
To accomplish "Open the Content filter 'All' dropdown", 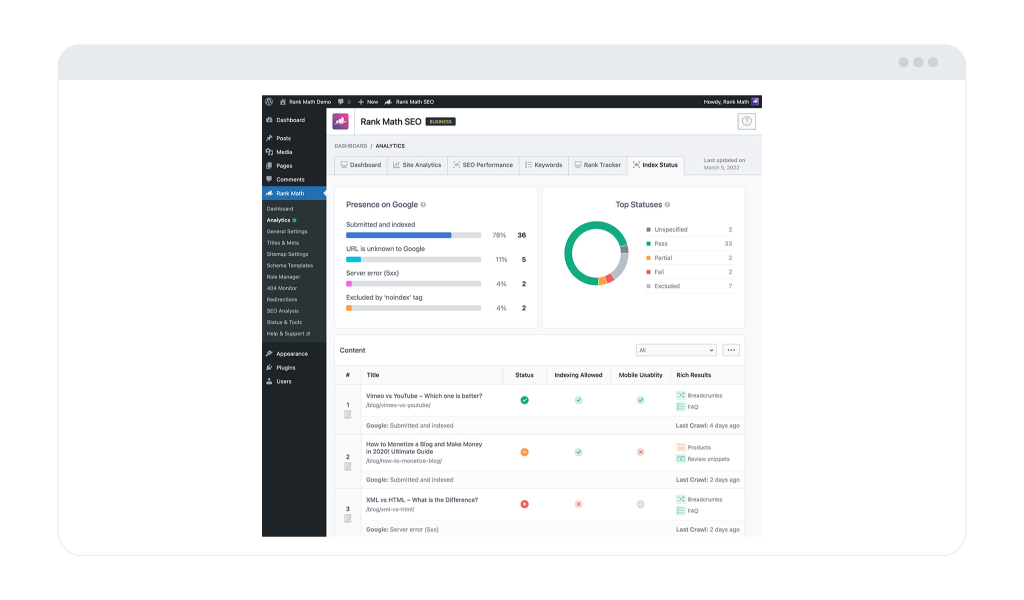I will point(676,351).
